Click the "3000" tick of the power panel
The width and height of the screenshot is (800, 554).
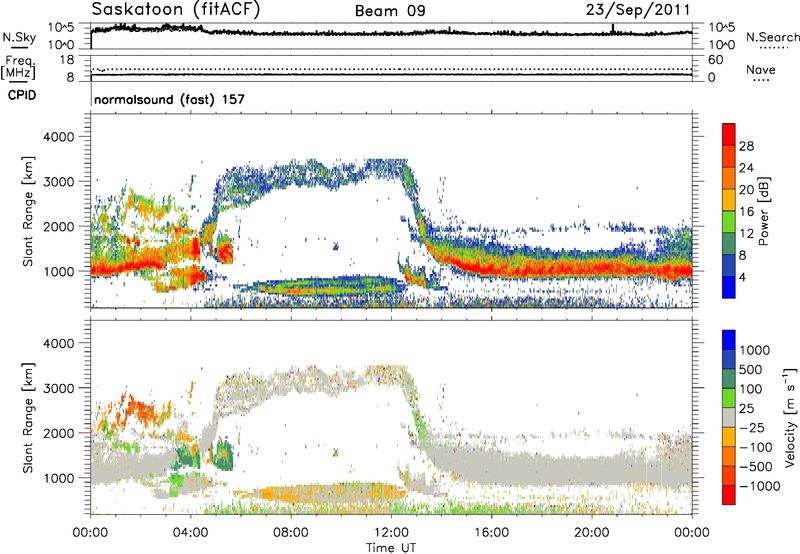pyautogui.click(x=58, y=182)
